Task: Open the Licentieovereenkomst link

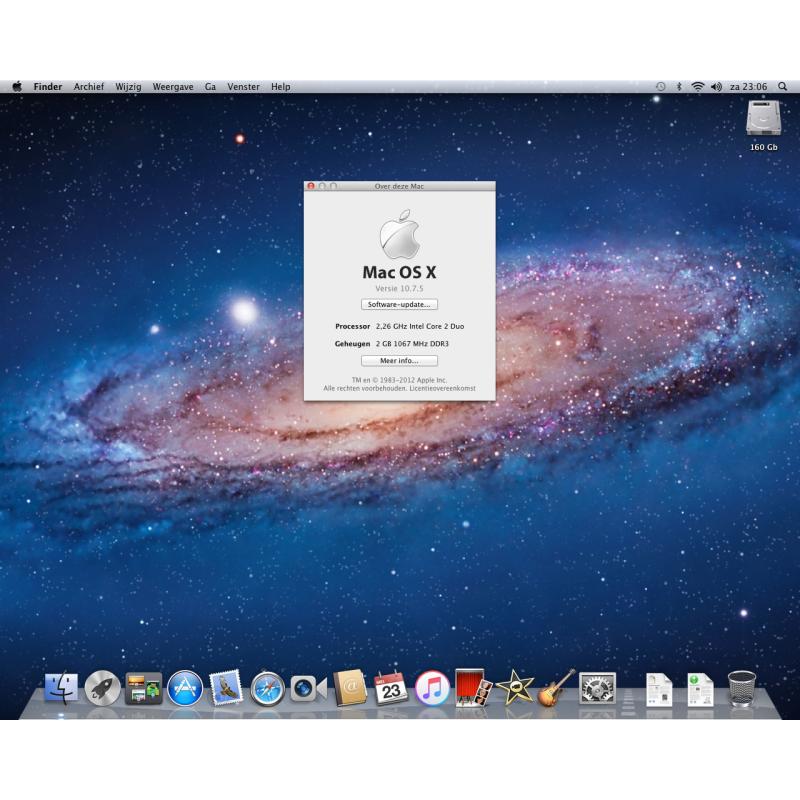Action: click(x=442, y=388)
